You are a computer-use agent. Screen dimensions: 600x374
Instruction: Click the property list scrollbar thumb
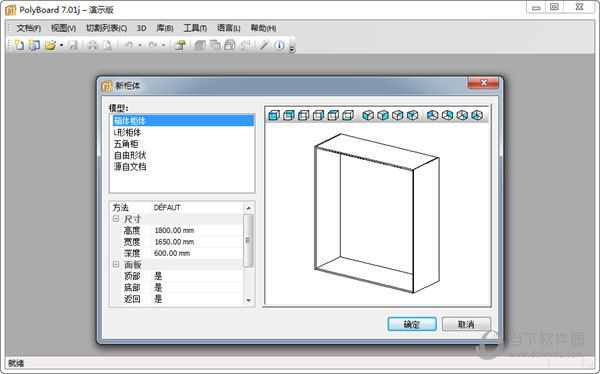point(248,240)
